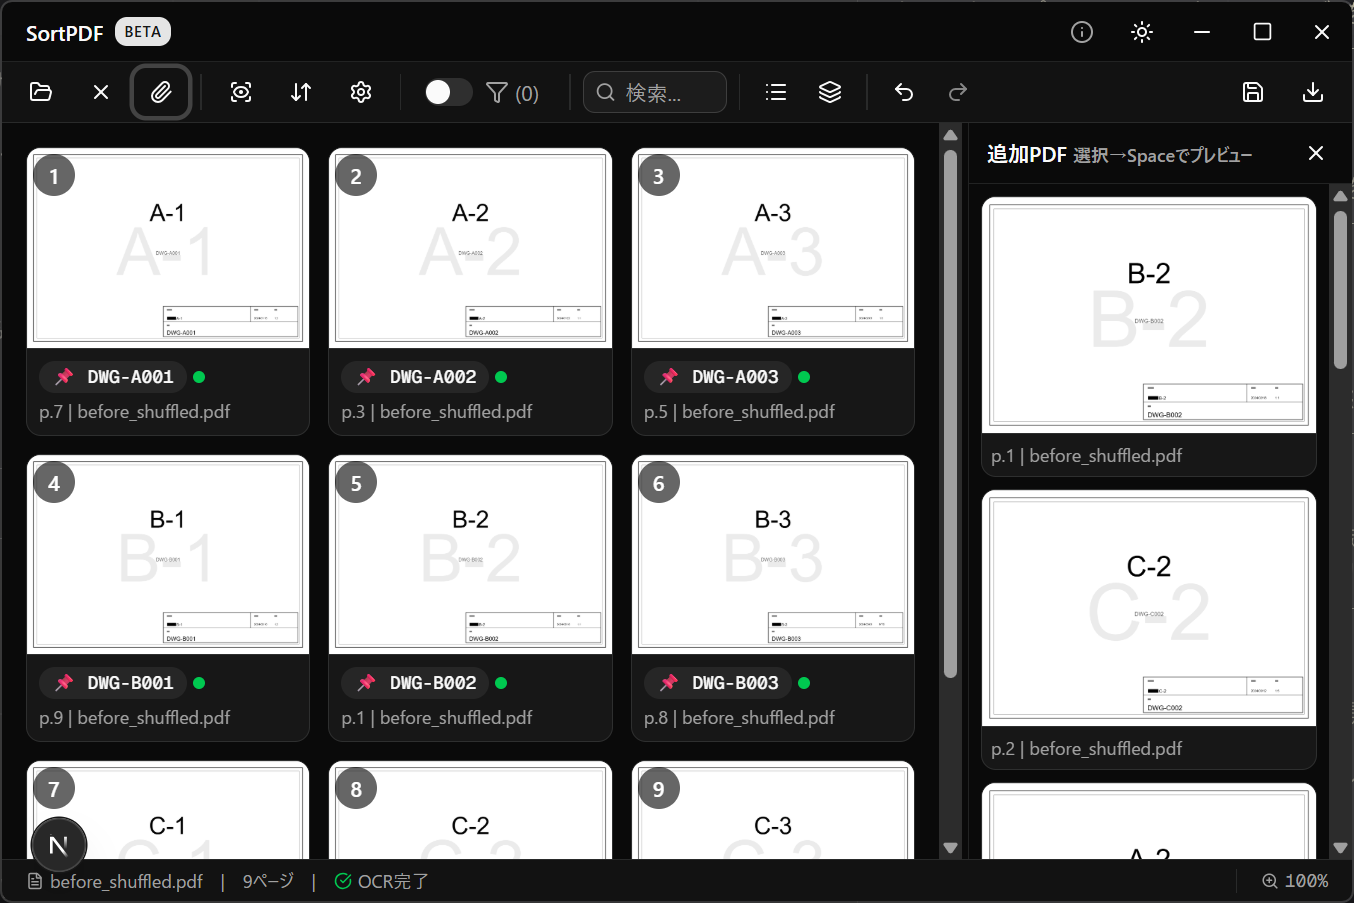Toggle the filter switch on
1354x903 pixels.
447,92
